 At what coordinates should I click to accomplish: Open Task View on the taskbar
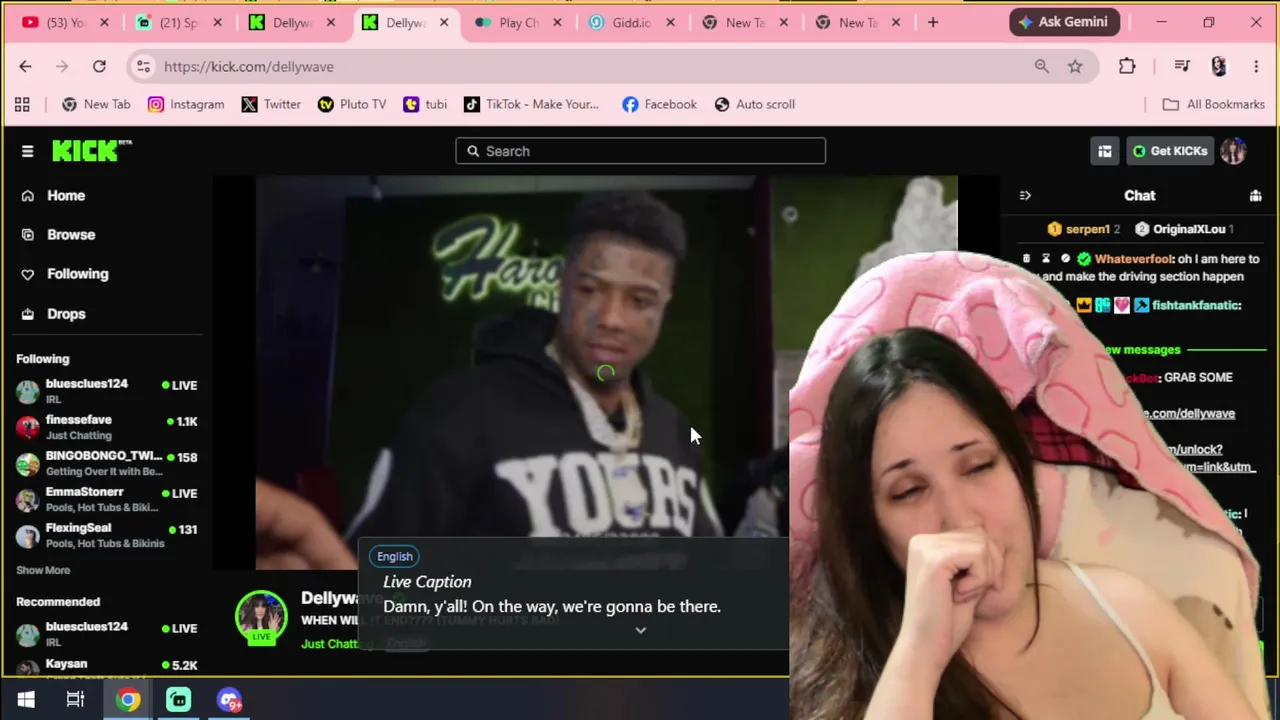pyautogui.click(x=75, y=700)
